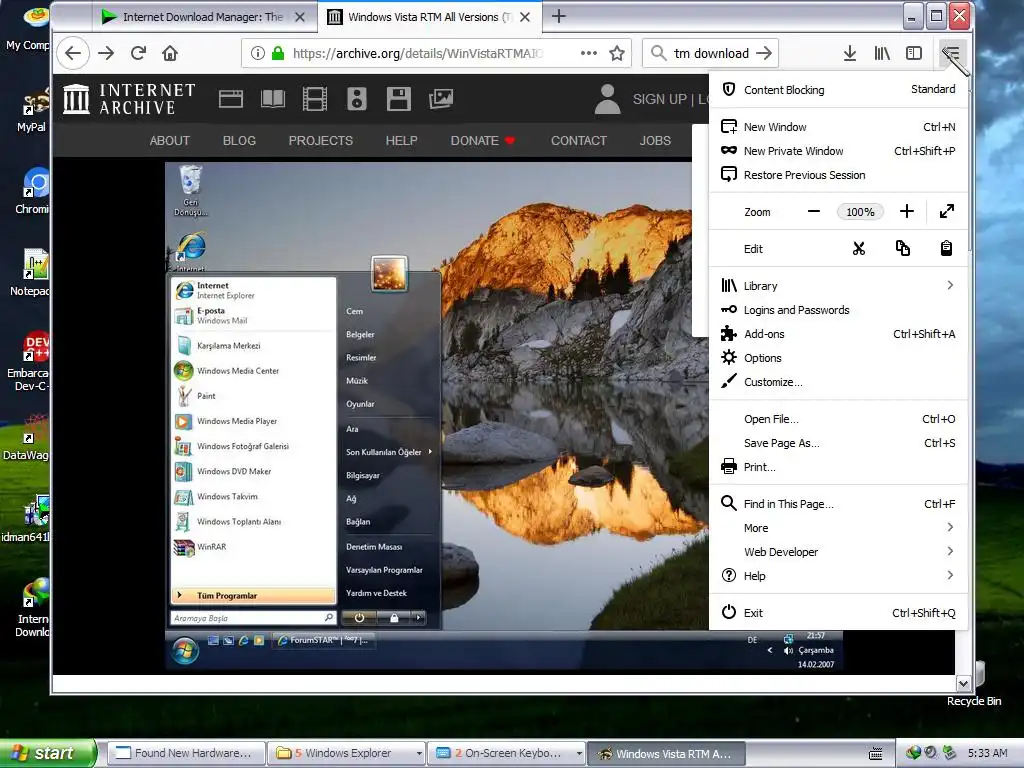Select Open File... menu item

coord(838,419)
